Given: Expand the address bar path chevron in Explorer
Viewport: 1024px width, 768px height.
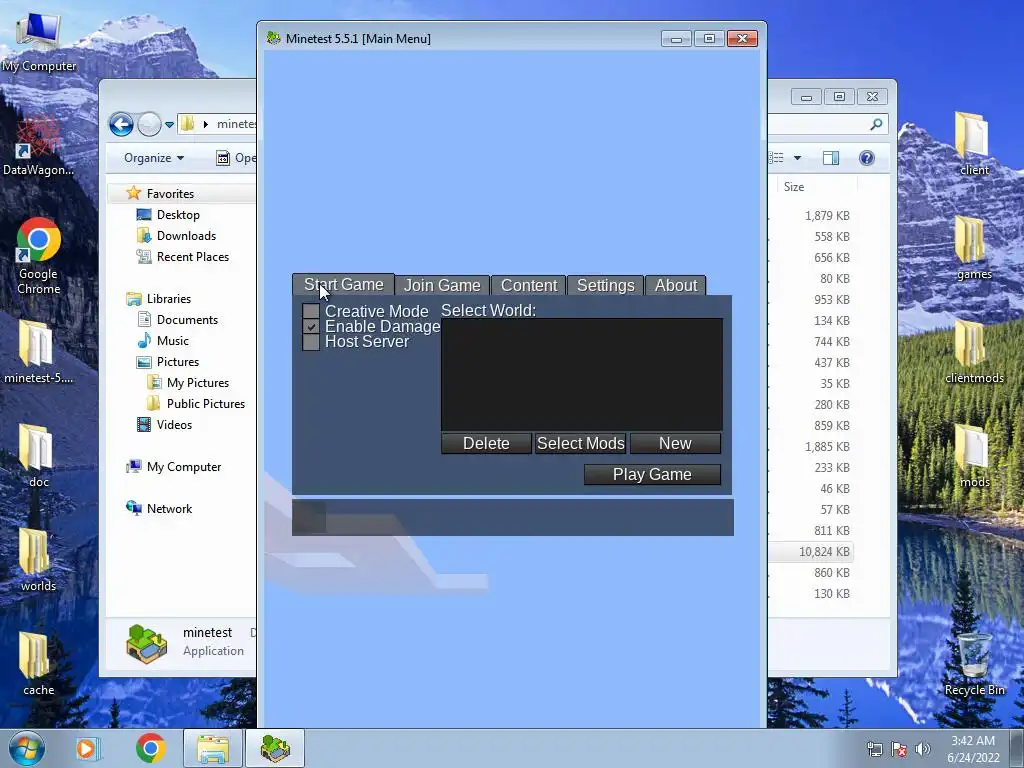Looking at the screenshot, I should click(x=206, y=124).
